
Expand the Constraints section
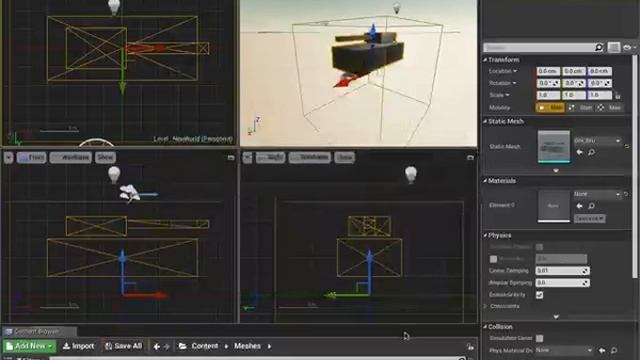[x=486, y=306]
